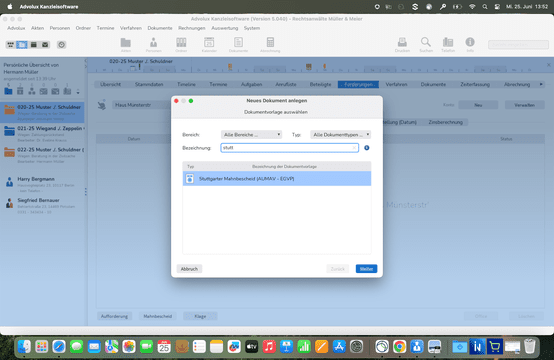Click the Personen toolbar icon
The image size is (554, 360).
[x=153, y=45]
